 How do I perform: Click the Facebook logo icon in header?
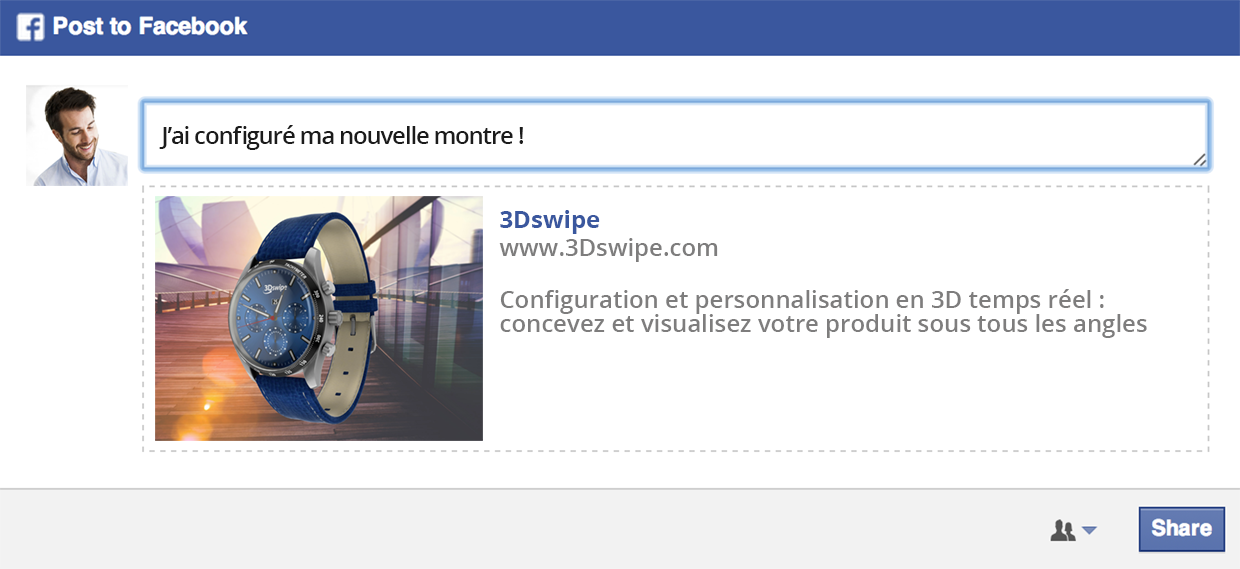pos(30,27)
